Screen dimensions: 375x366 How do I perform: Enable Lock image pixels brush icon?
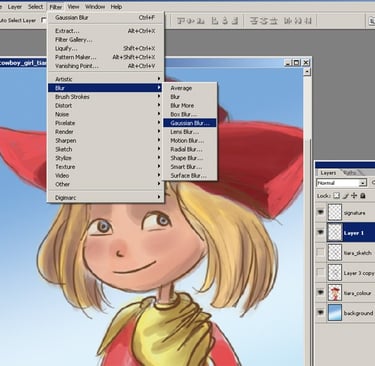[x=346, y=196]
